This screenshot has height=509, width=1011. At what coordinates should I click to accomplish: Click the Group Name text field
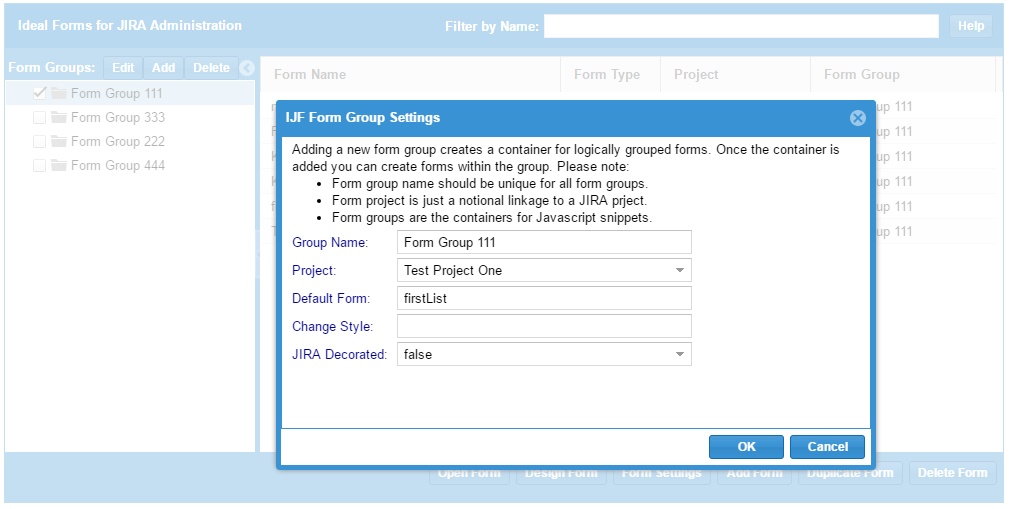[x=544, y=242]
